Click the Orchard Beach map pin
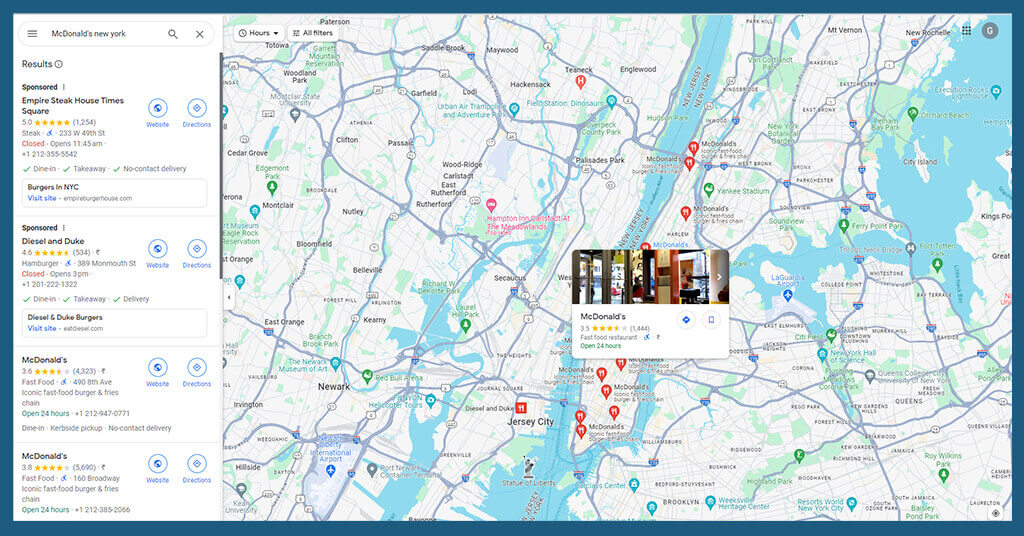The width and height of the screenshot is (1024, 536). pyautogui.click(x=913, y=114)
